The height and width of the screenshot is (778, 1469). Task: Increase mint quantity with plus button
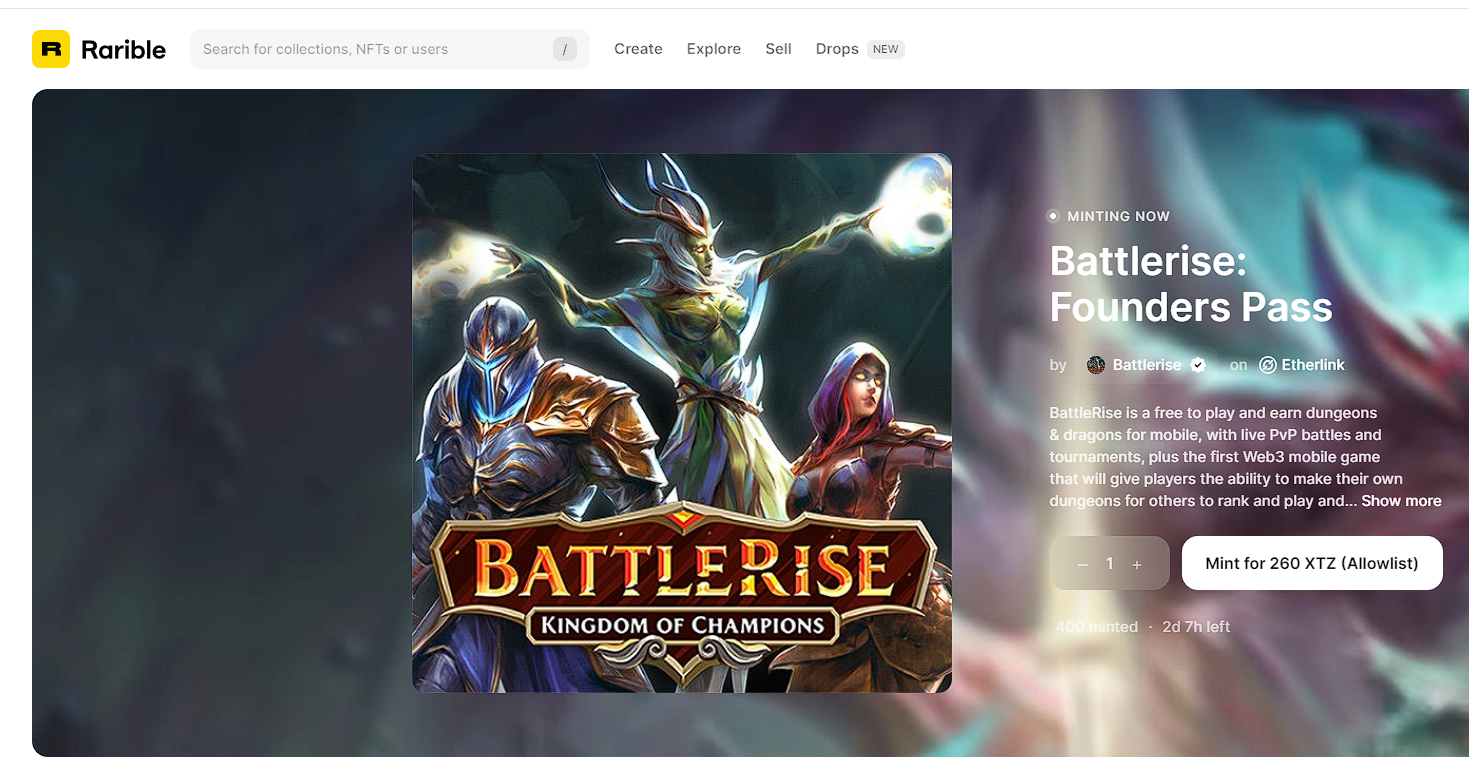(x=1137, y=564)
